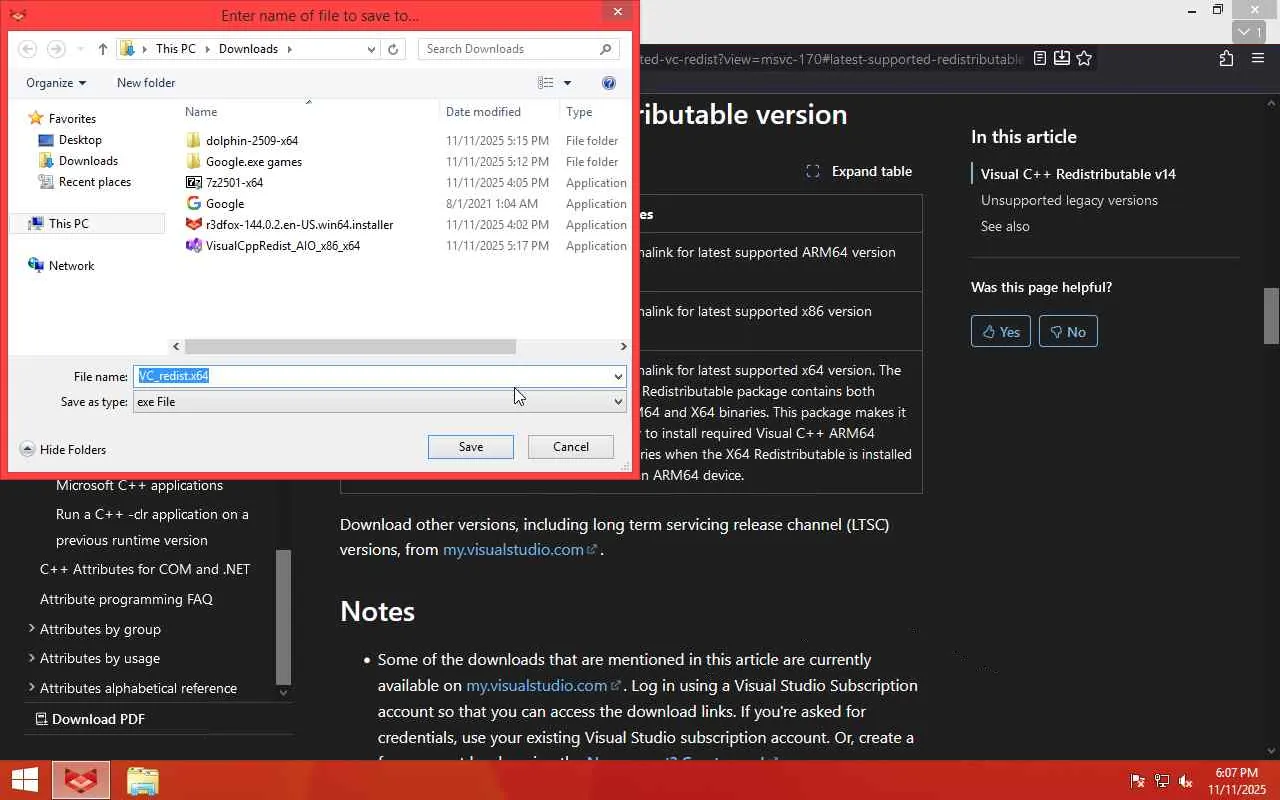Open the browser extensions menu

(1226, 59)
